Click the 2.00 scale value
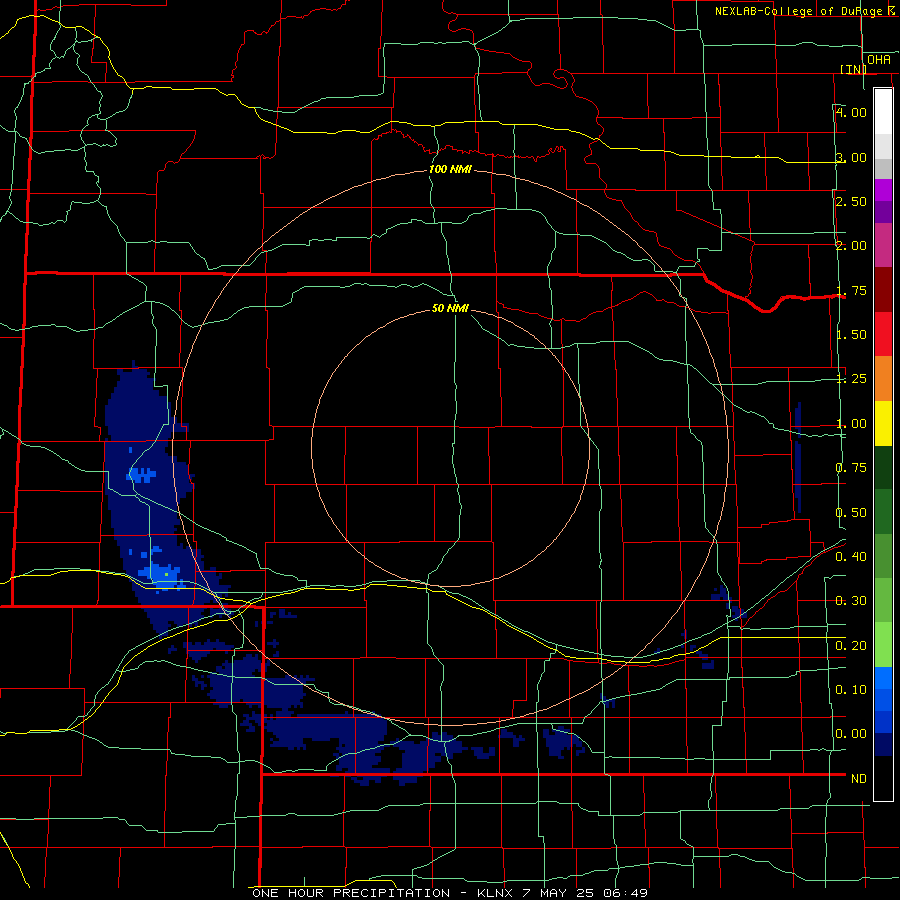Image resolution: width=900 pixels, height=900 pixels. coord(851,246)
